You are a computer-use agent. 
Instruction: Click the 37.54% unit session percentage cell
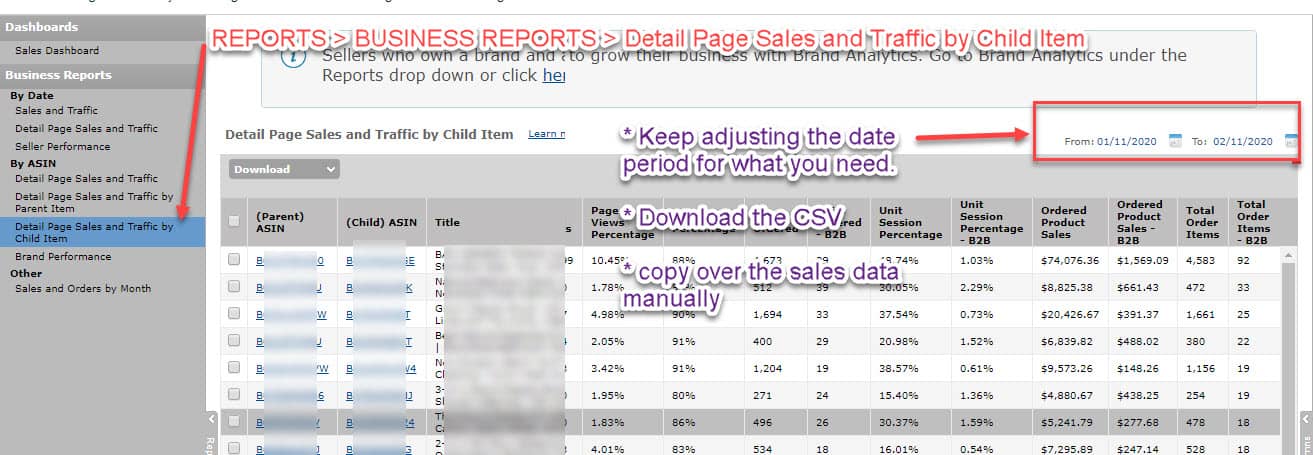[897, 314]
